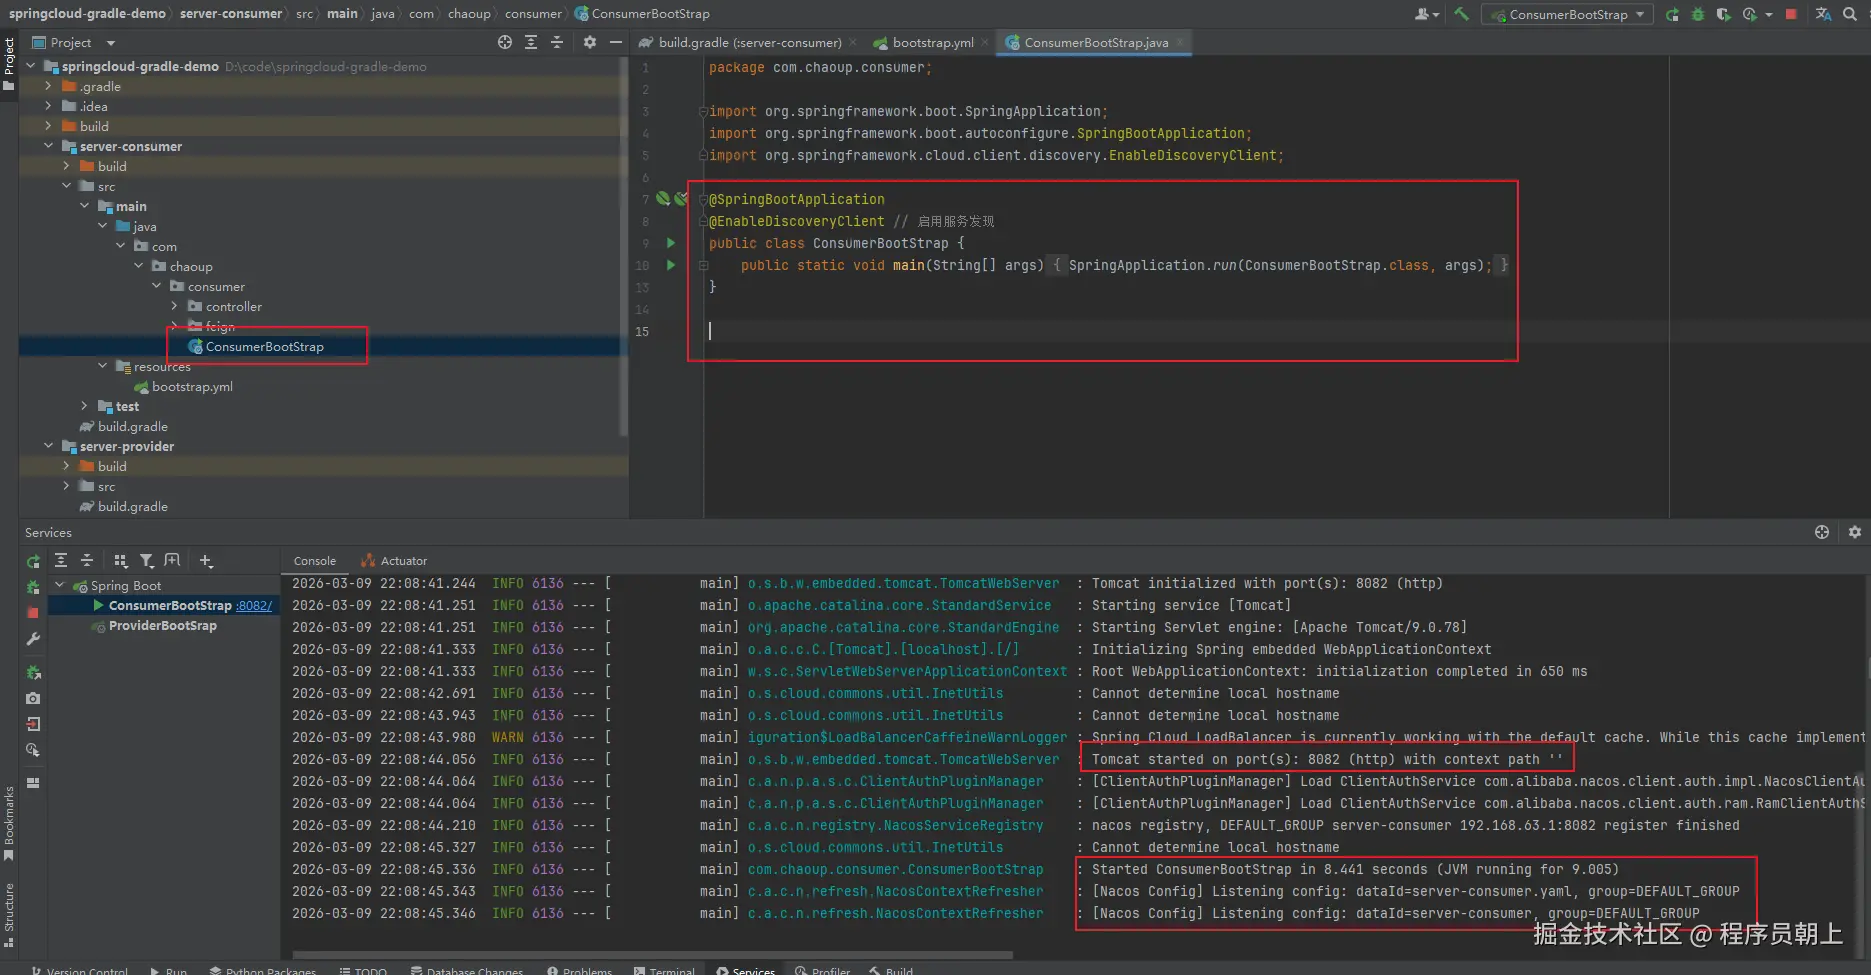Stop the running application with red square
Viewport: 1871px width, 975px height.
[1791, 14]
